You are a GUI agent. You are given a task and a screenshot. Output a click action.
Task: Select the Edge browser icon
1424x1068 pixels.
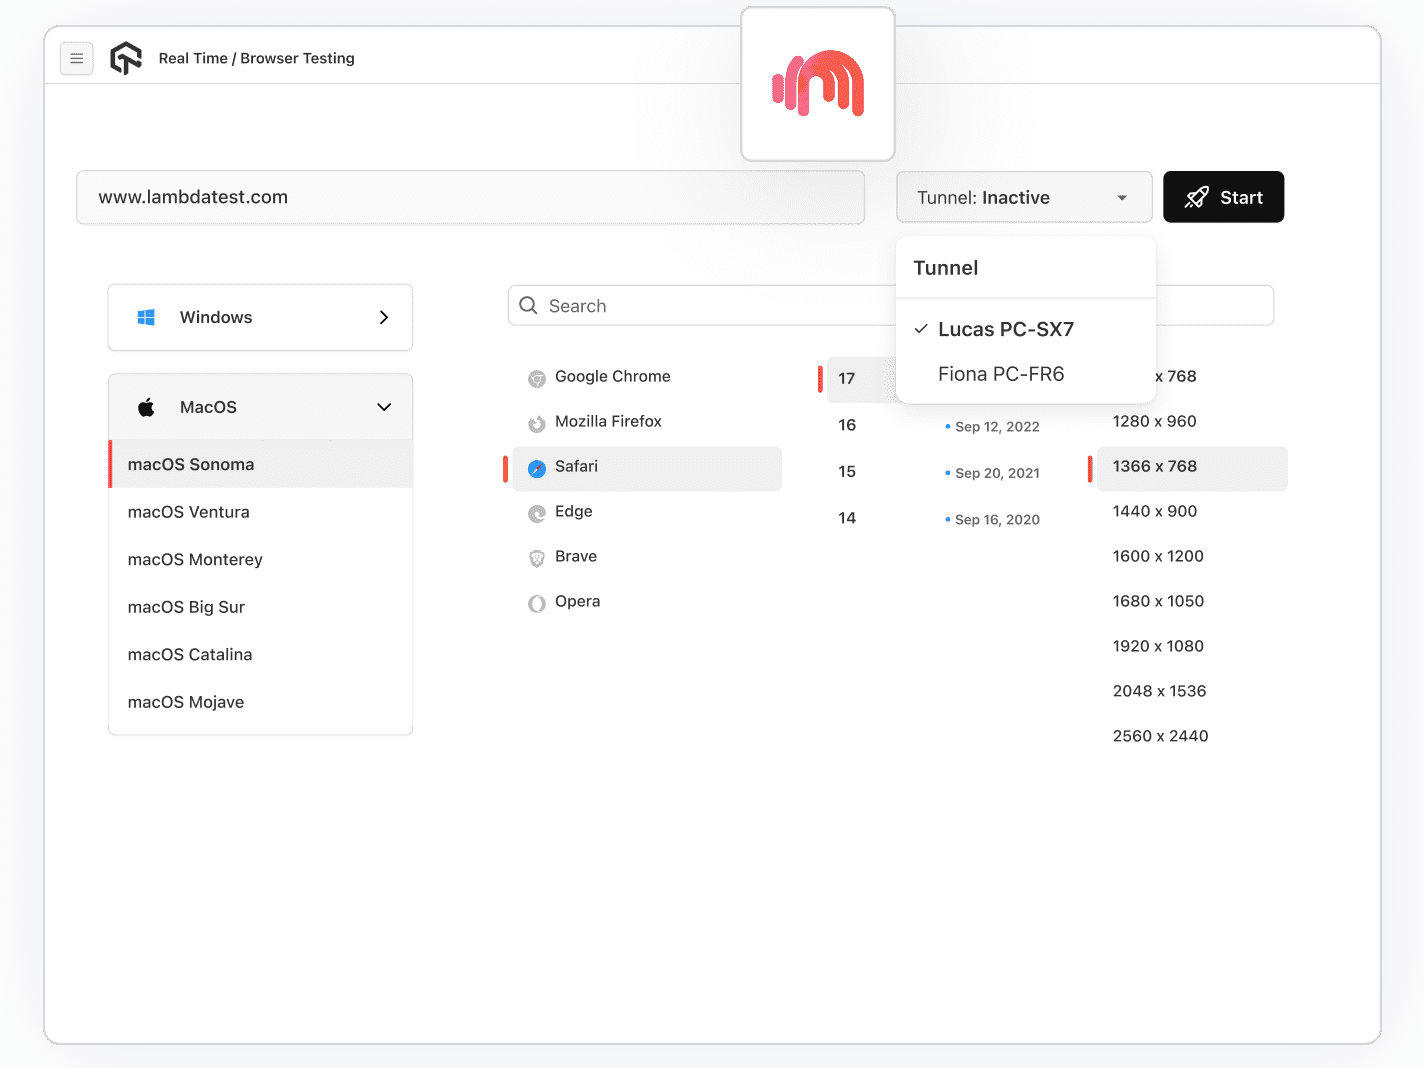537,513
